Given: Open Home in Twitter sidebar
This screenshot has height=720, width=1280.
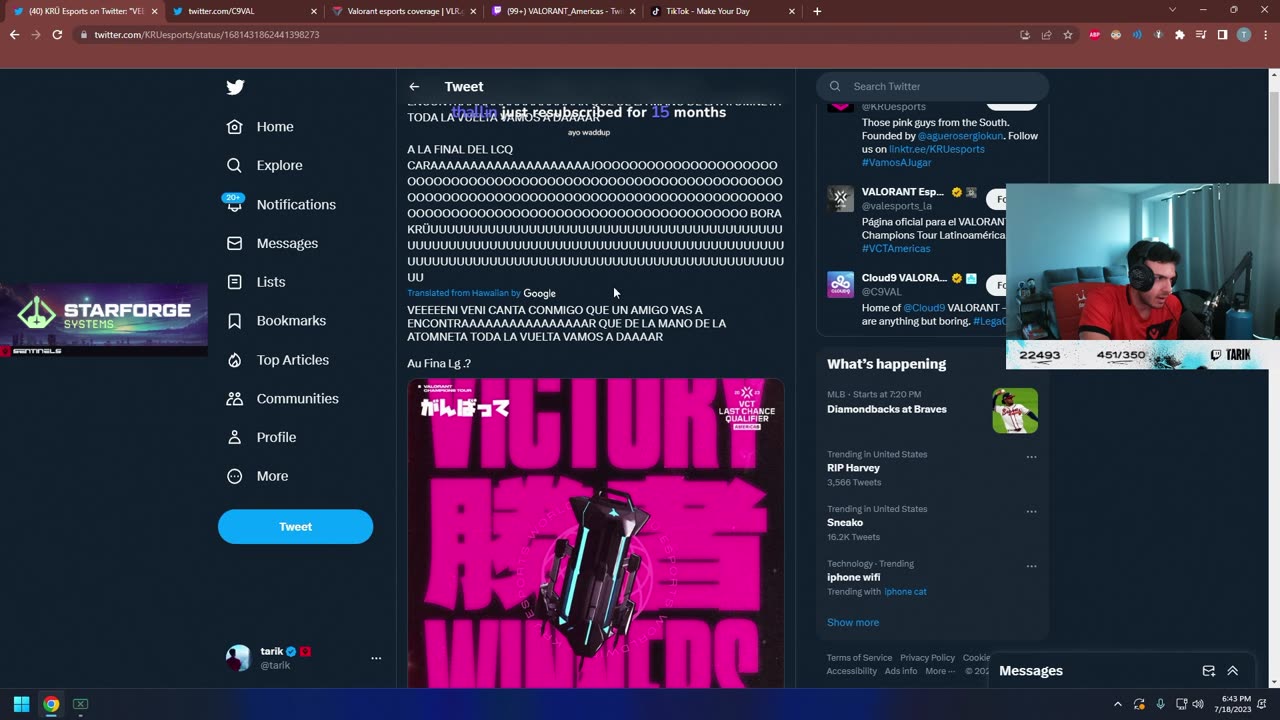Looking at the screenshot, I should [x=260, y=127].
